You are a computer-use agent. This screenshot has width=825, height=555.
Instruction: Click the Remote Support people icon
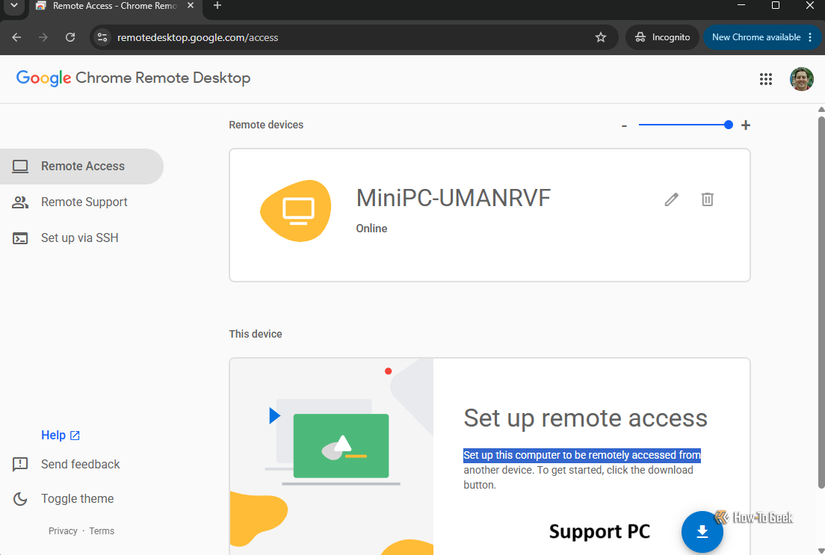tap(20, 202)
